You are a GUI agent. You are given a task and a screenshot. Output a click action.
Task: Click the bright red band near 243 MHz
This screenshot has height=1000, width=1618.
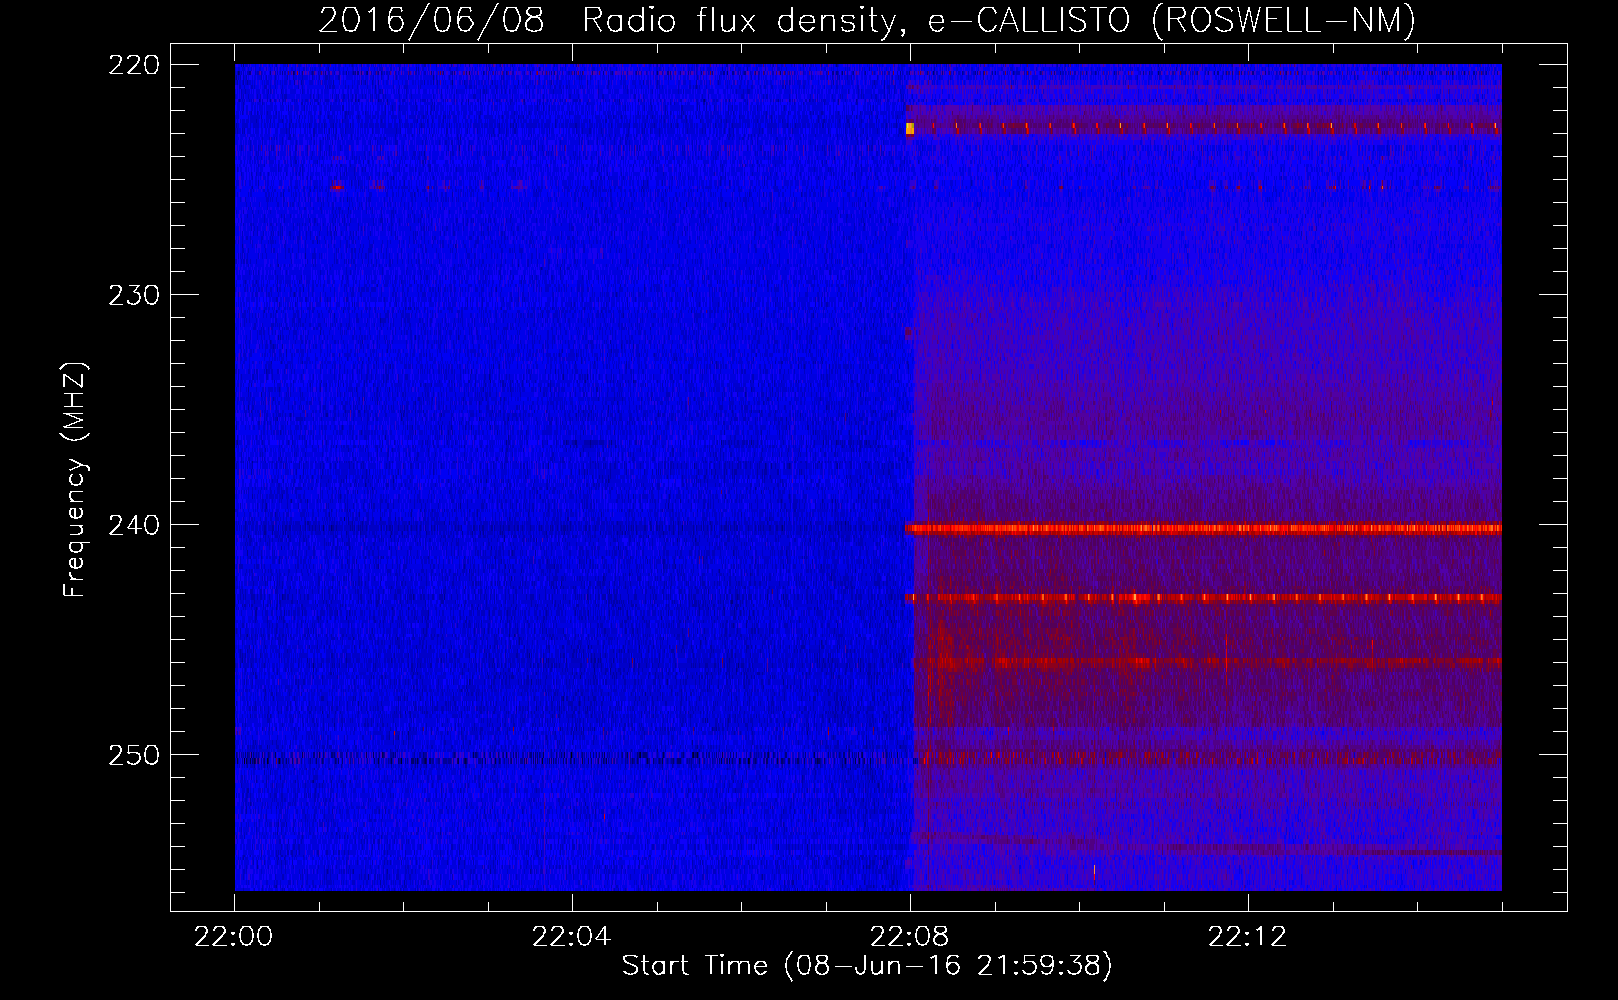[x=1203, y=598]
